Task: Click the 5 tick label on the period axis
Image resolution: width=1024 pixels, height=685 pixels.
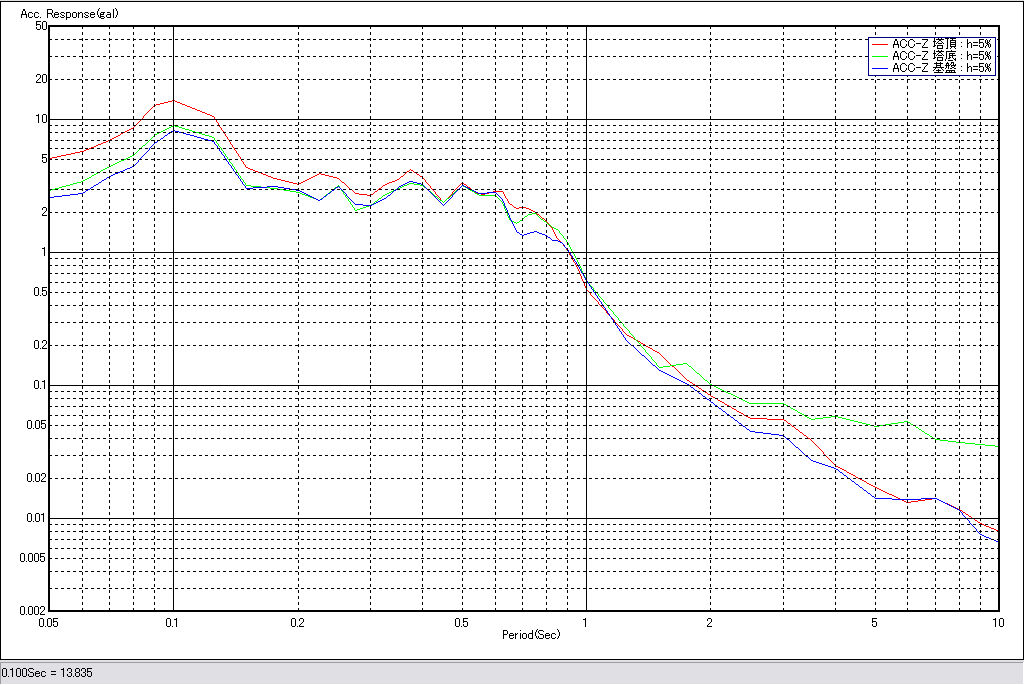Action: pyautogui.click(x=874, y=622)
